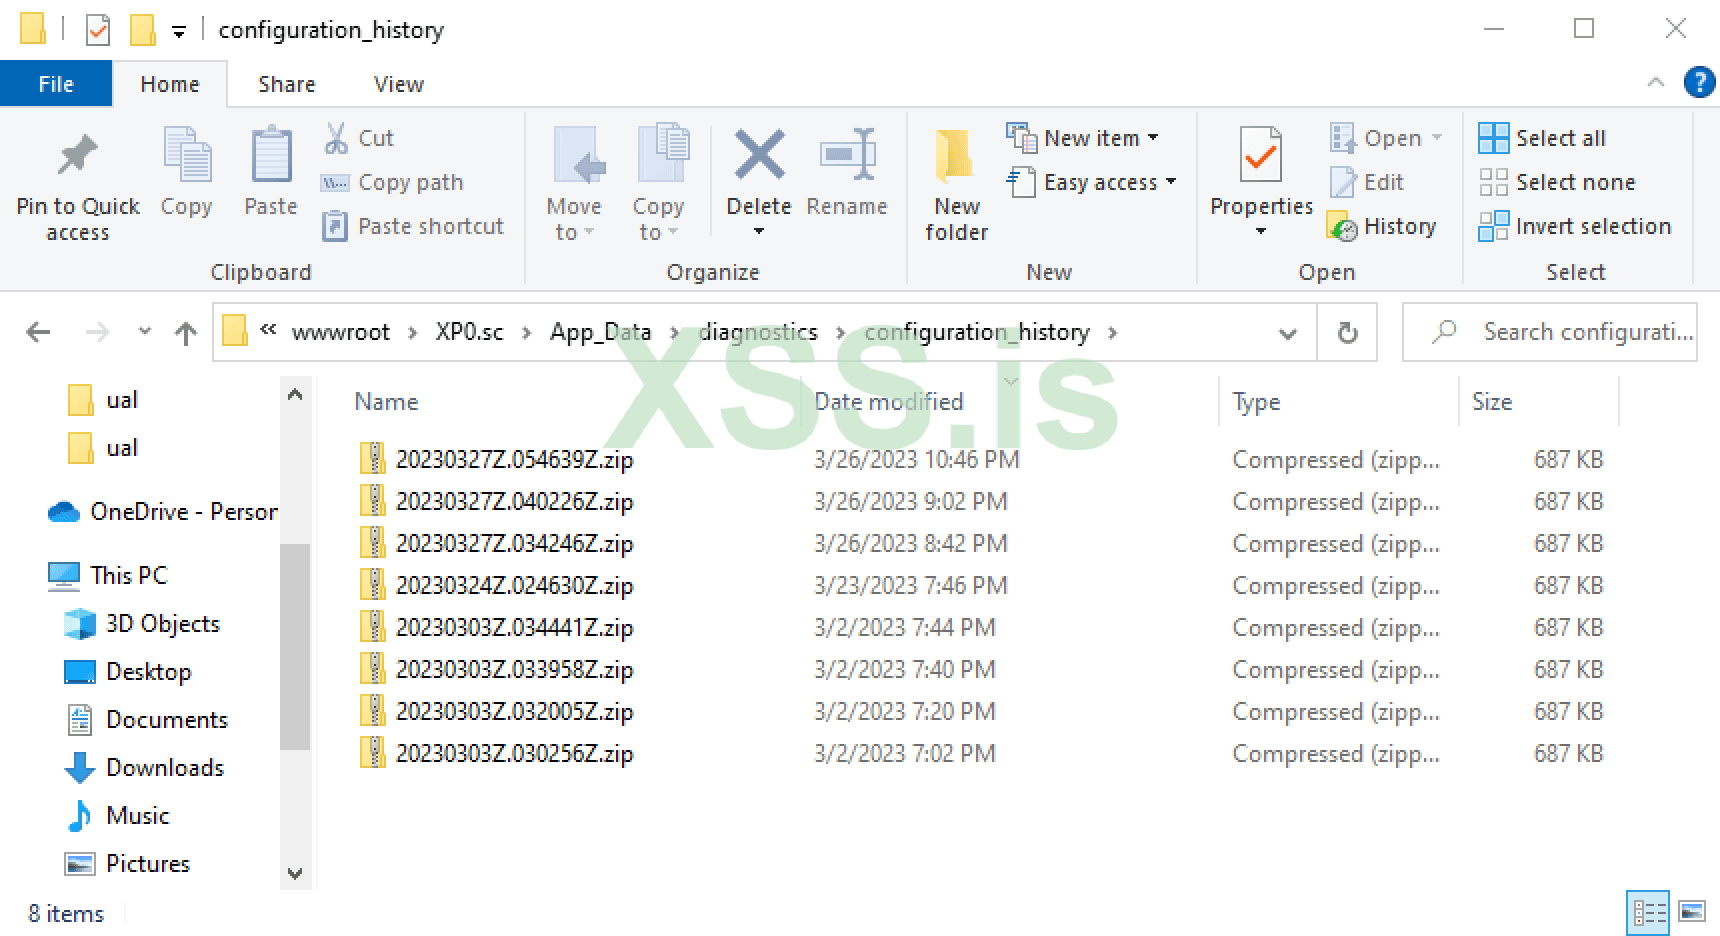This screenshot has height=936, width=1720.
Task: Sort files by Size column header
Action: pos(1492,402)
